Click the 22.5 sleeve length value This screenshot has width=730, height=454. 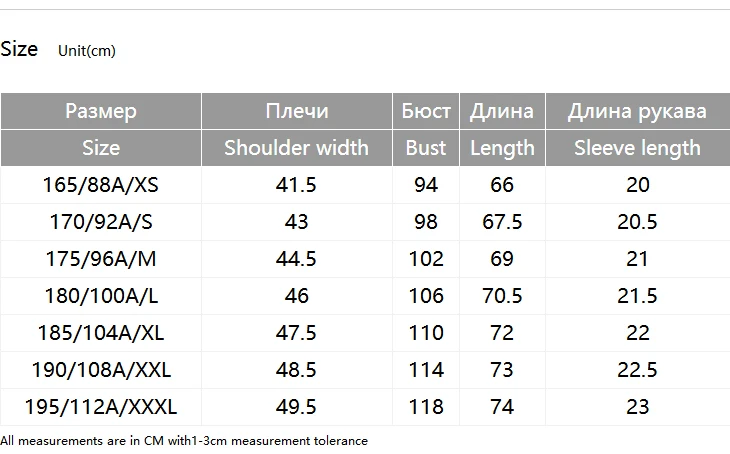click(637, 370)
